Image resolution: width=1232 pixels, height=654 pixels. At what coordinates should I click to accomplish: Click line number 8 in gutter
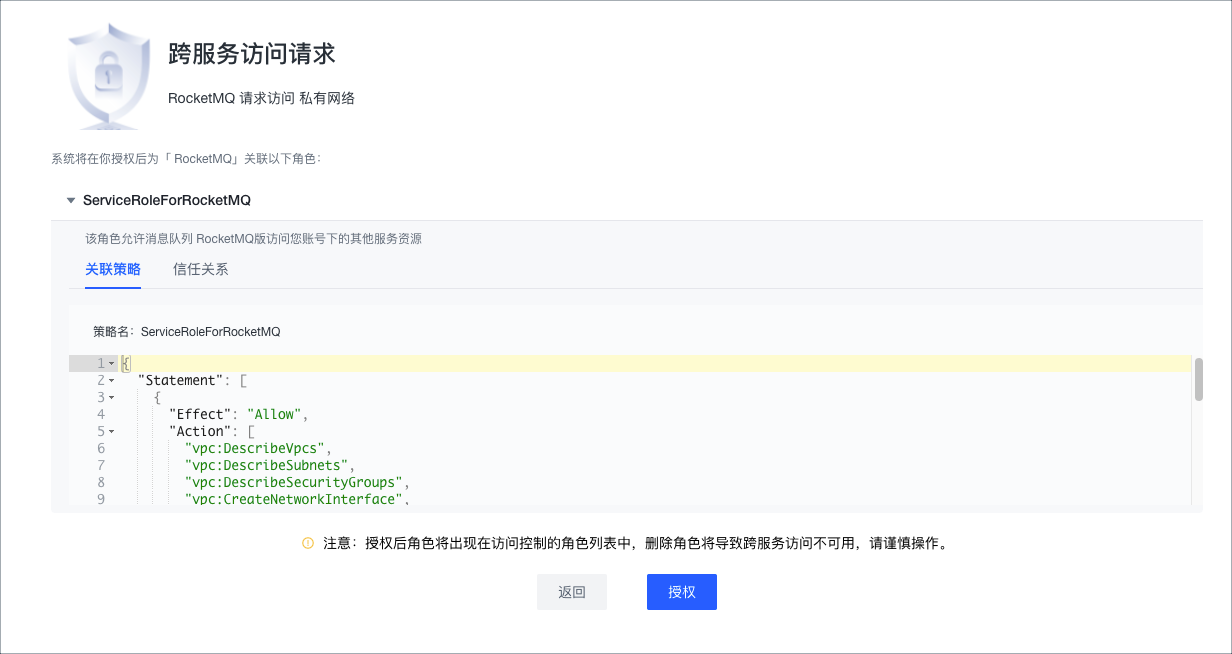point(101,482)
